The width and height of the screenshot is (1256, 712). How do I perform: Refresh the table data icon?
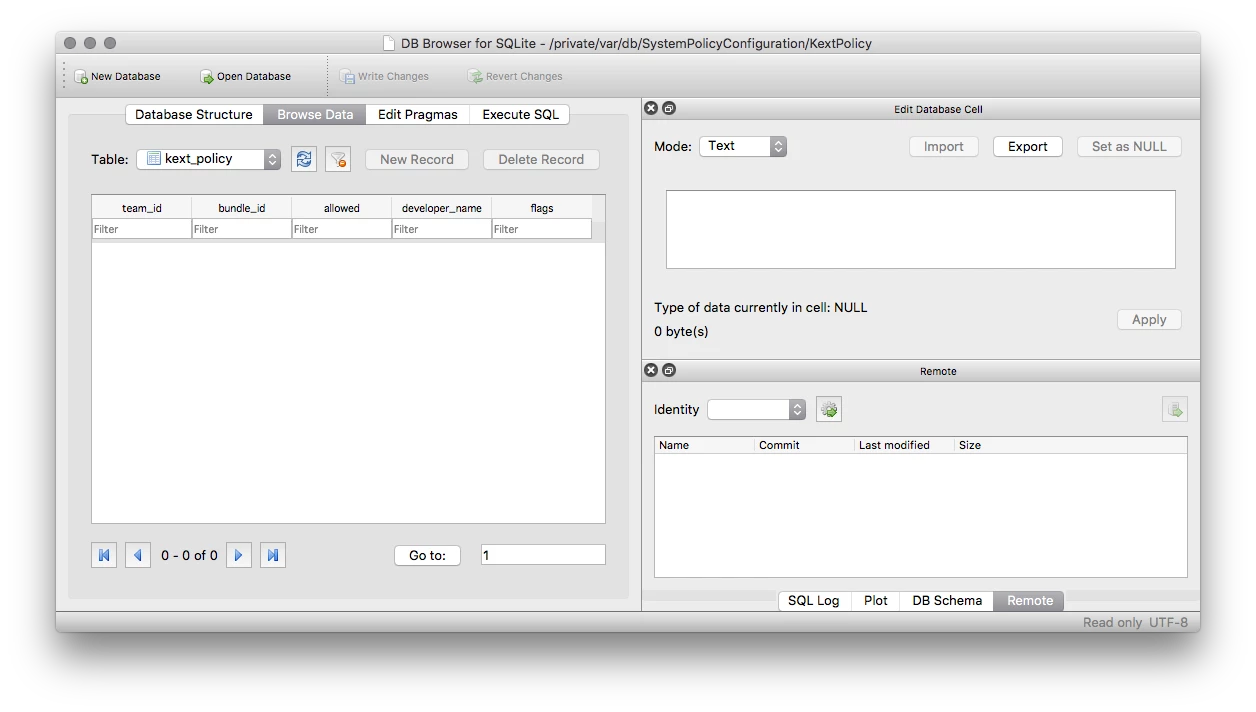304,159
